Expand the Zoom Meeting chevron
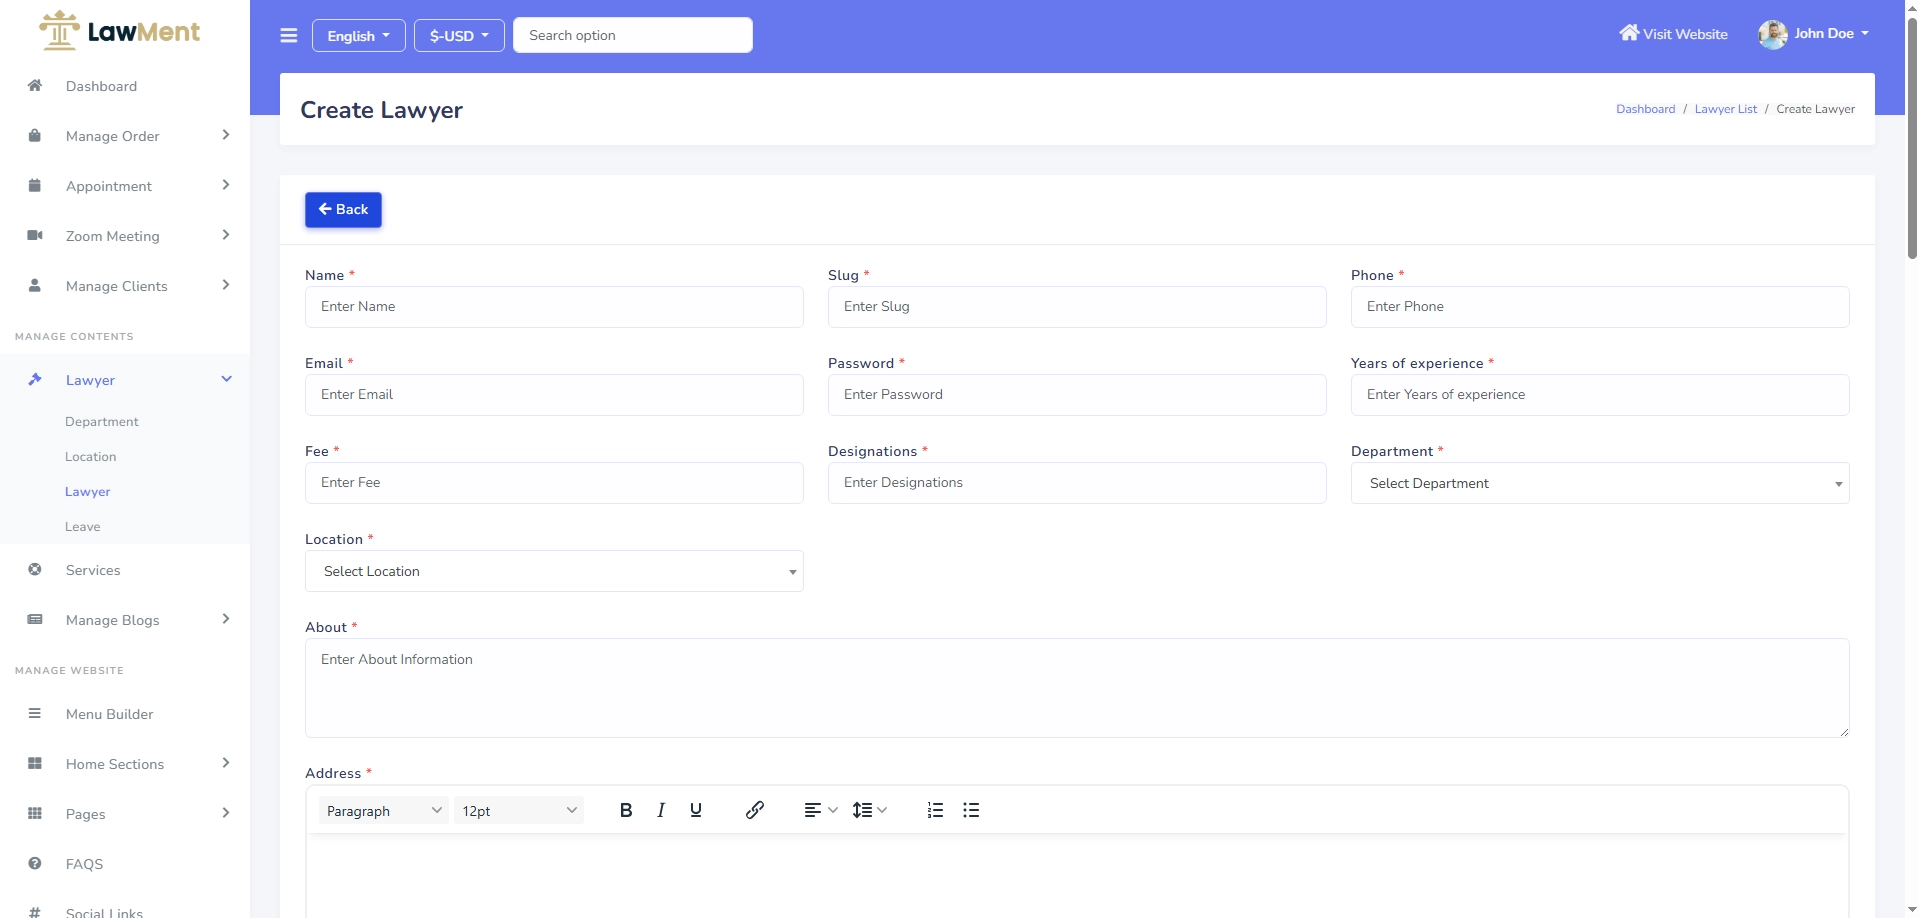This screenshot has width=1919, height=918. (226, 235)
